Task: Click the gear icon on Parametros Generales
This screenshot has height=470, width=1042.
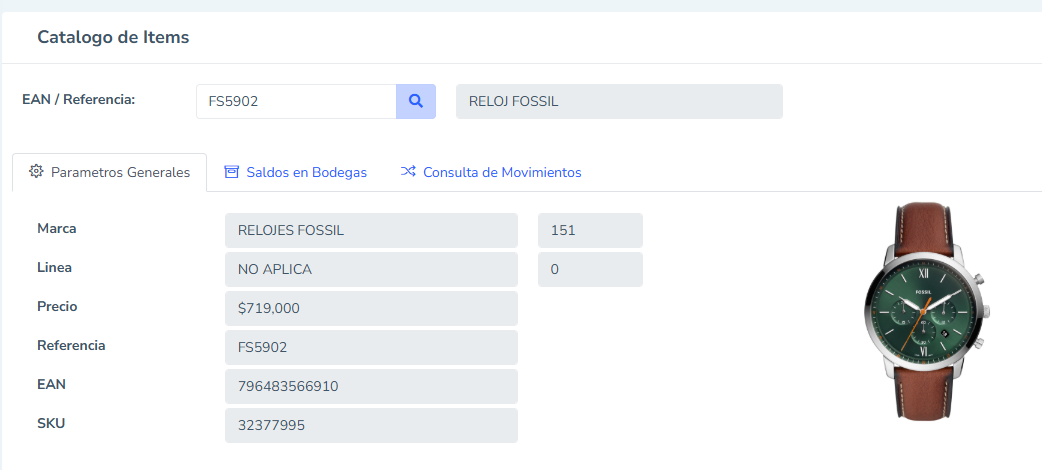Action: point(36,172)
